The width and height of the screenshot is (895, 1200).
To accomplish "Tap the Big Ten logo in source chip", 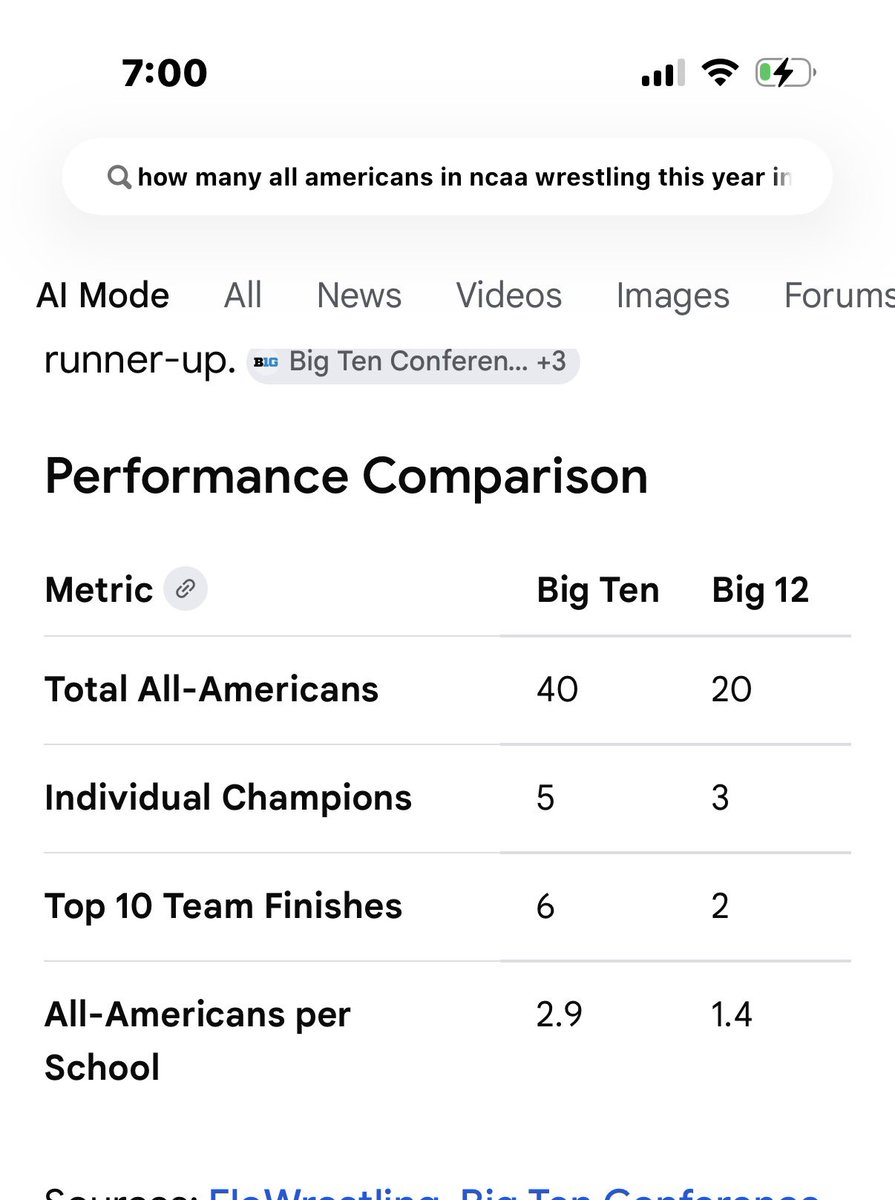I will pyautogui.click(x=266, y=362).
